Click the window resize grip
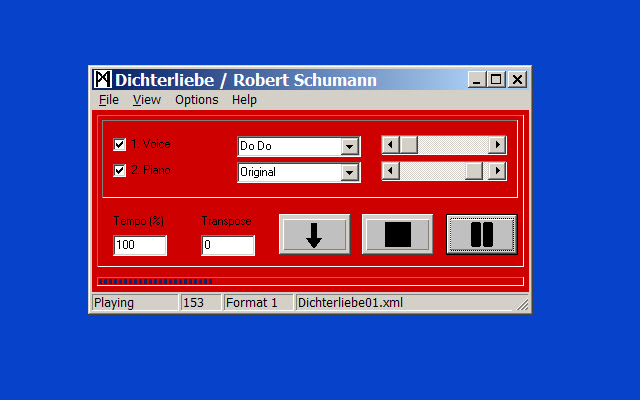This screenshot has height=400, width=640. click(x=522, y=304)
